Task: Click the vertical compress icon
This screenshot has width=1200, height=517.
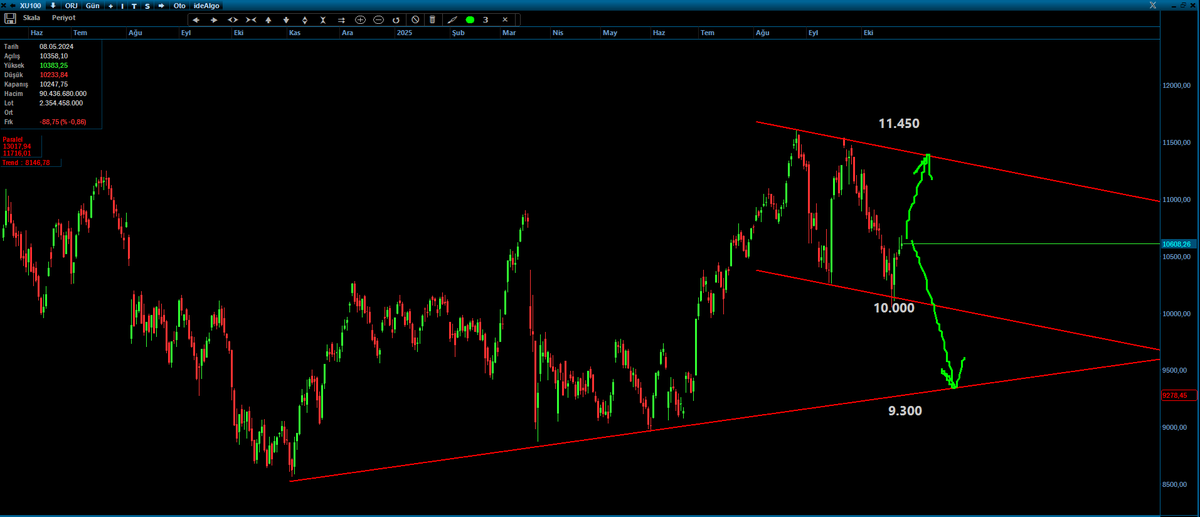Action: (323, 20)
